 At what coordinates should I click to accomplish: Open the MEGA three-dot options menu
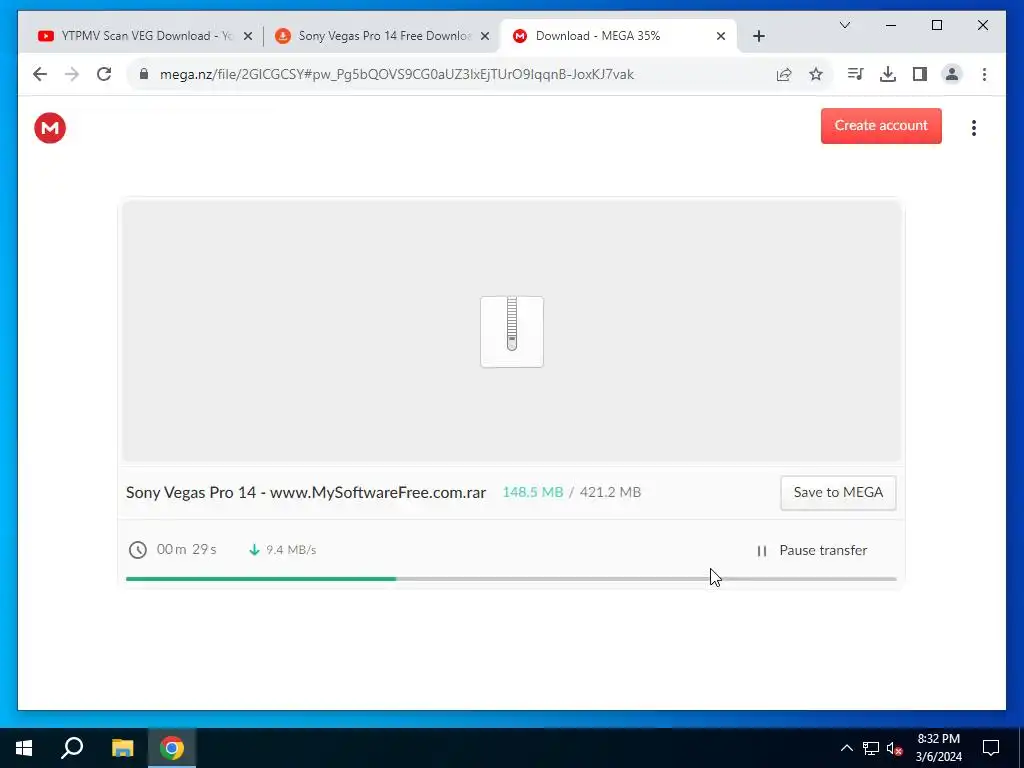[x=974, y=127]
